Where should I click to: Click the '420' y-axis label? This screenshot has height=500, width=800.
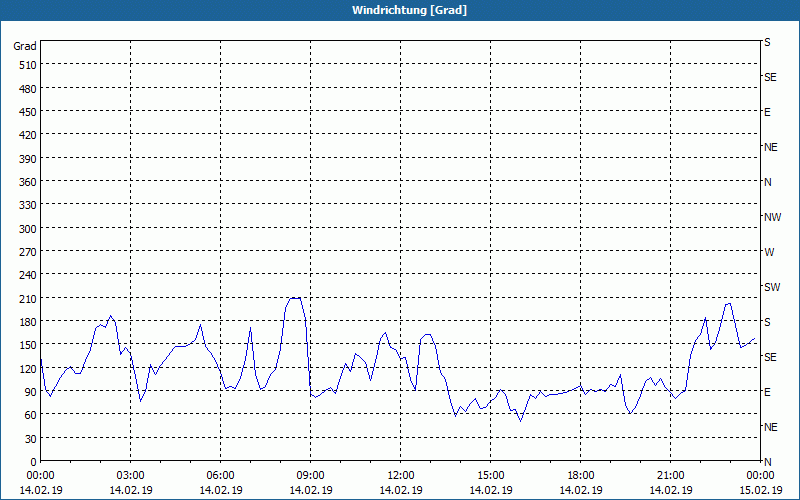(x=28, y=135)
